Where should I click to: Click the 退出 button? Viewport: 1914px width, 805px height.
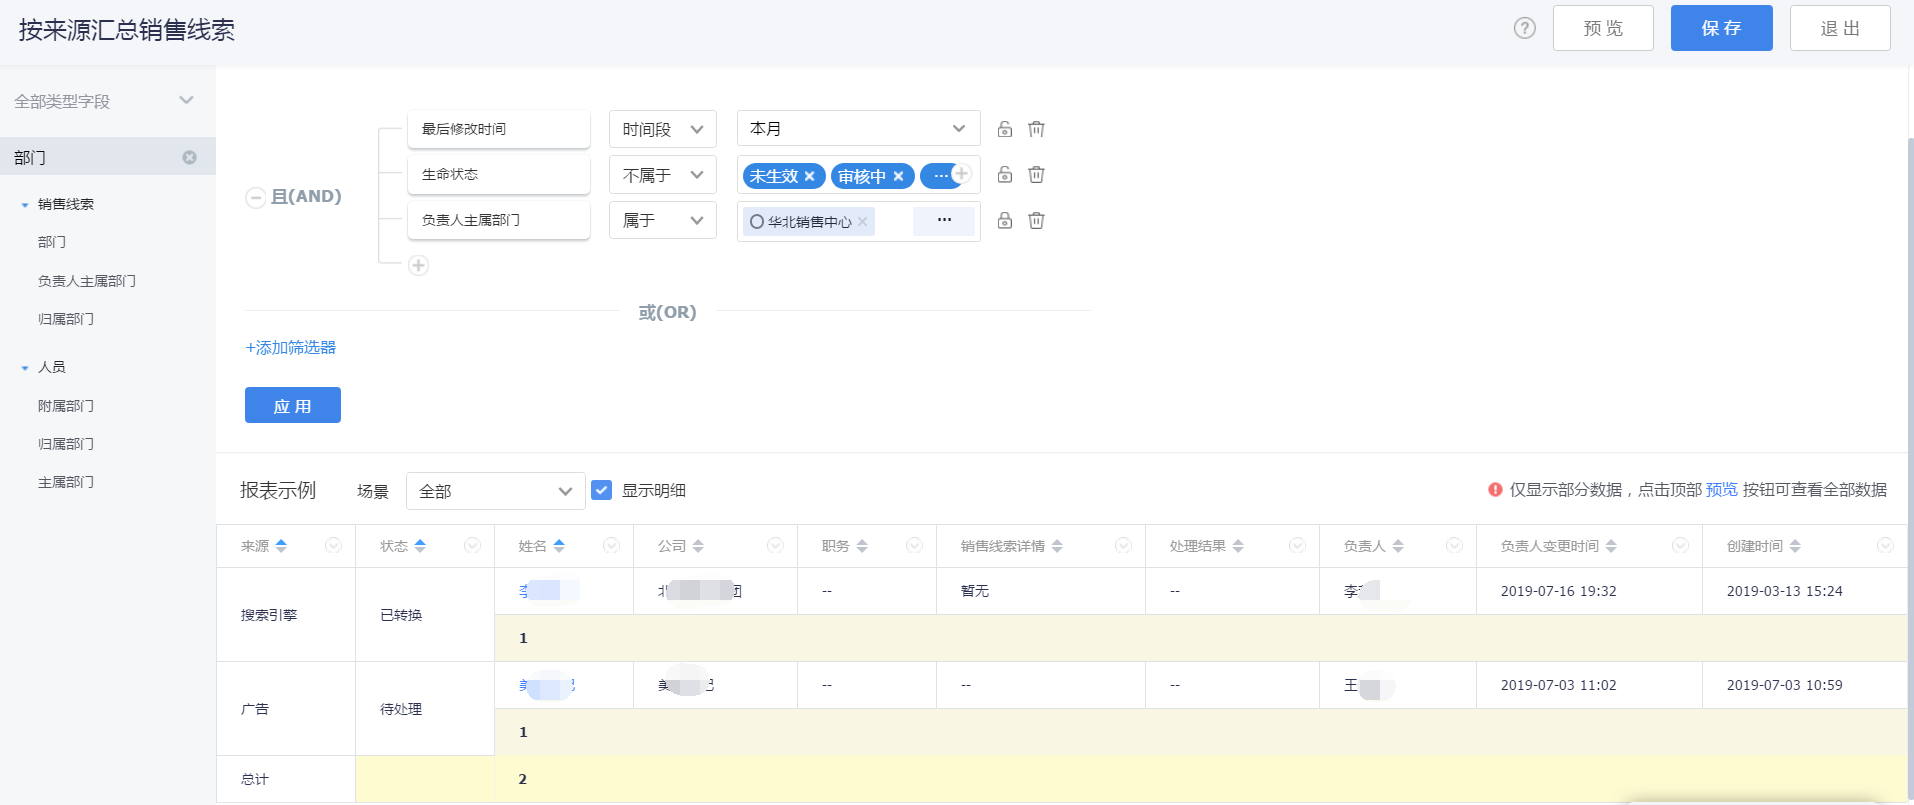click(x=1840, y=28)
